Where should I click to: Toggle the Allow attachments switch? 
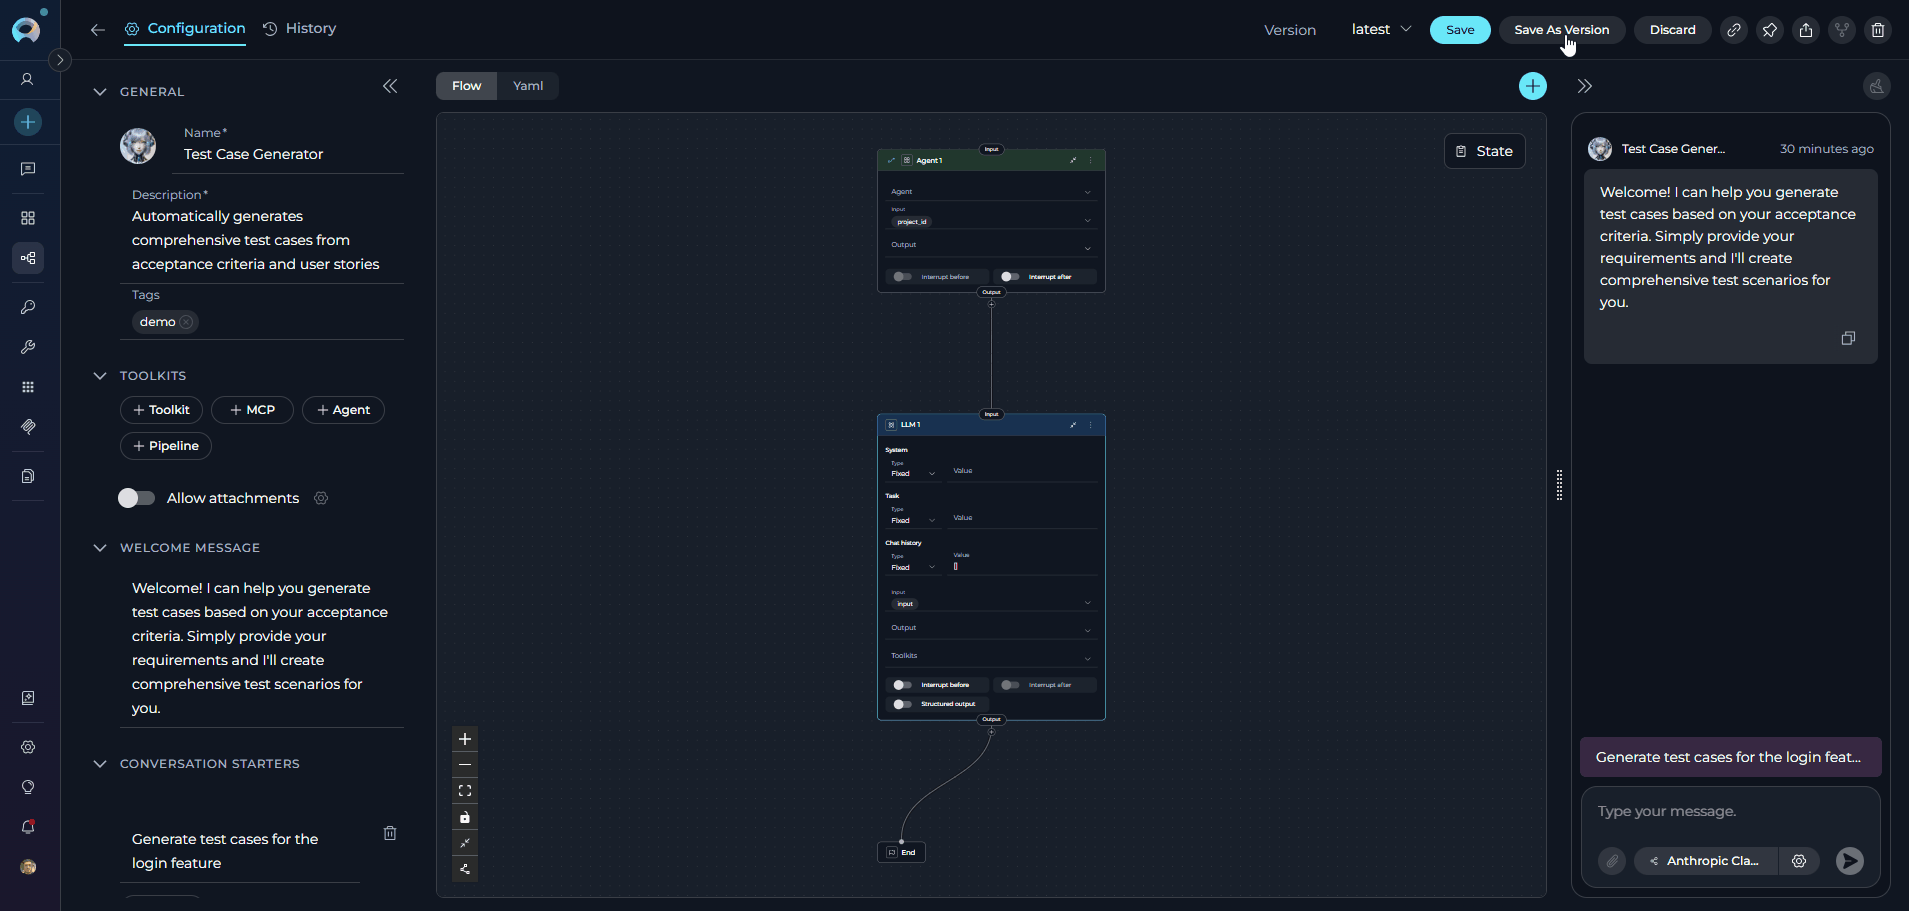pos(137,498)
